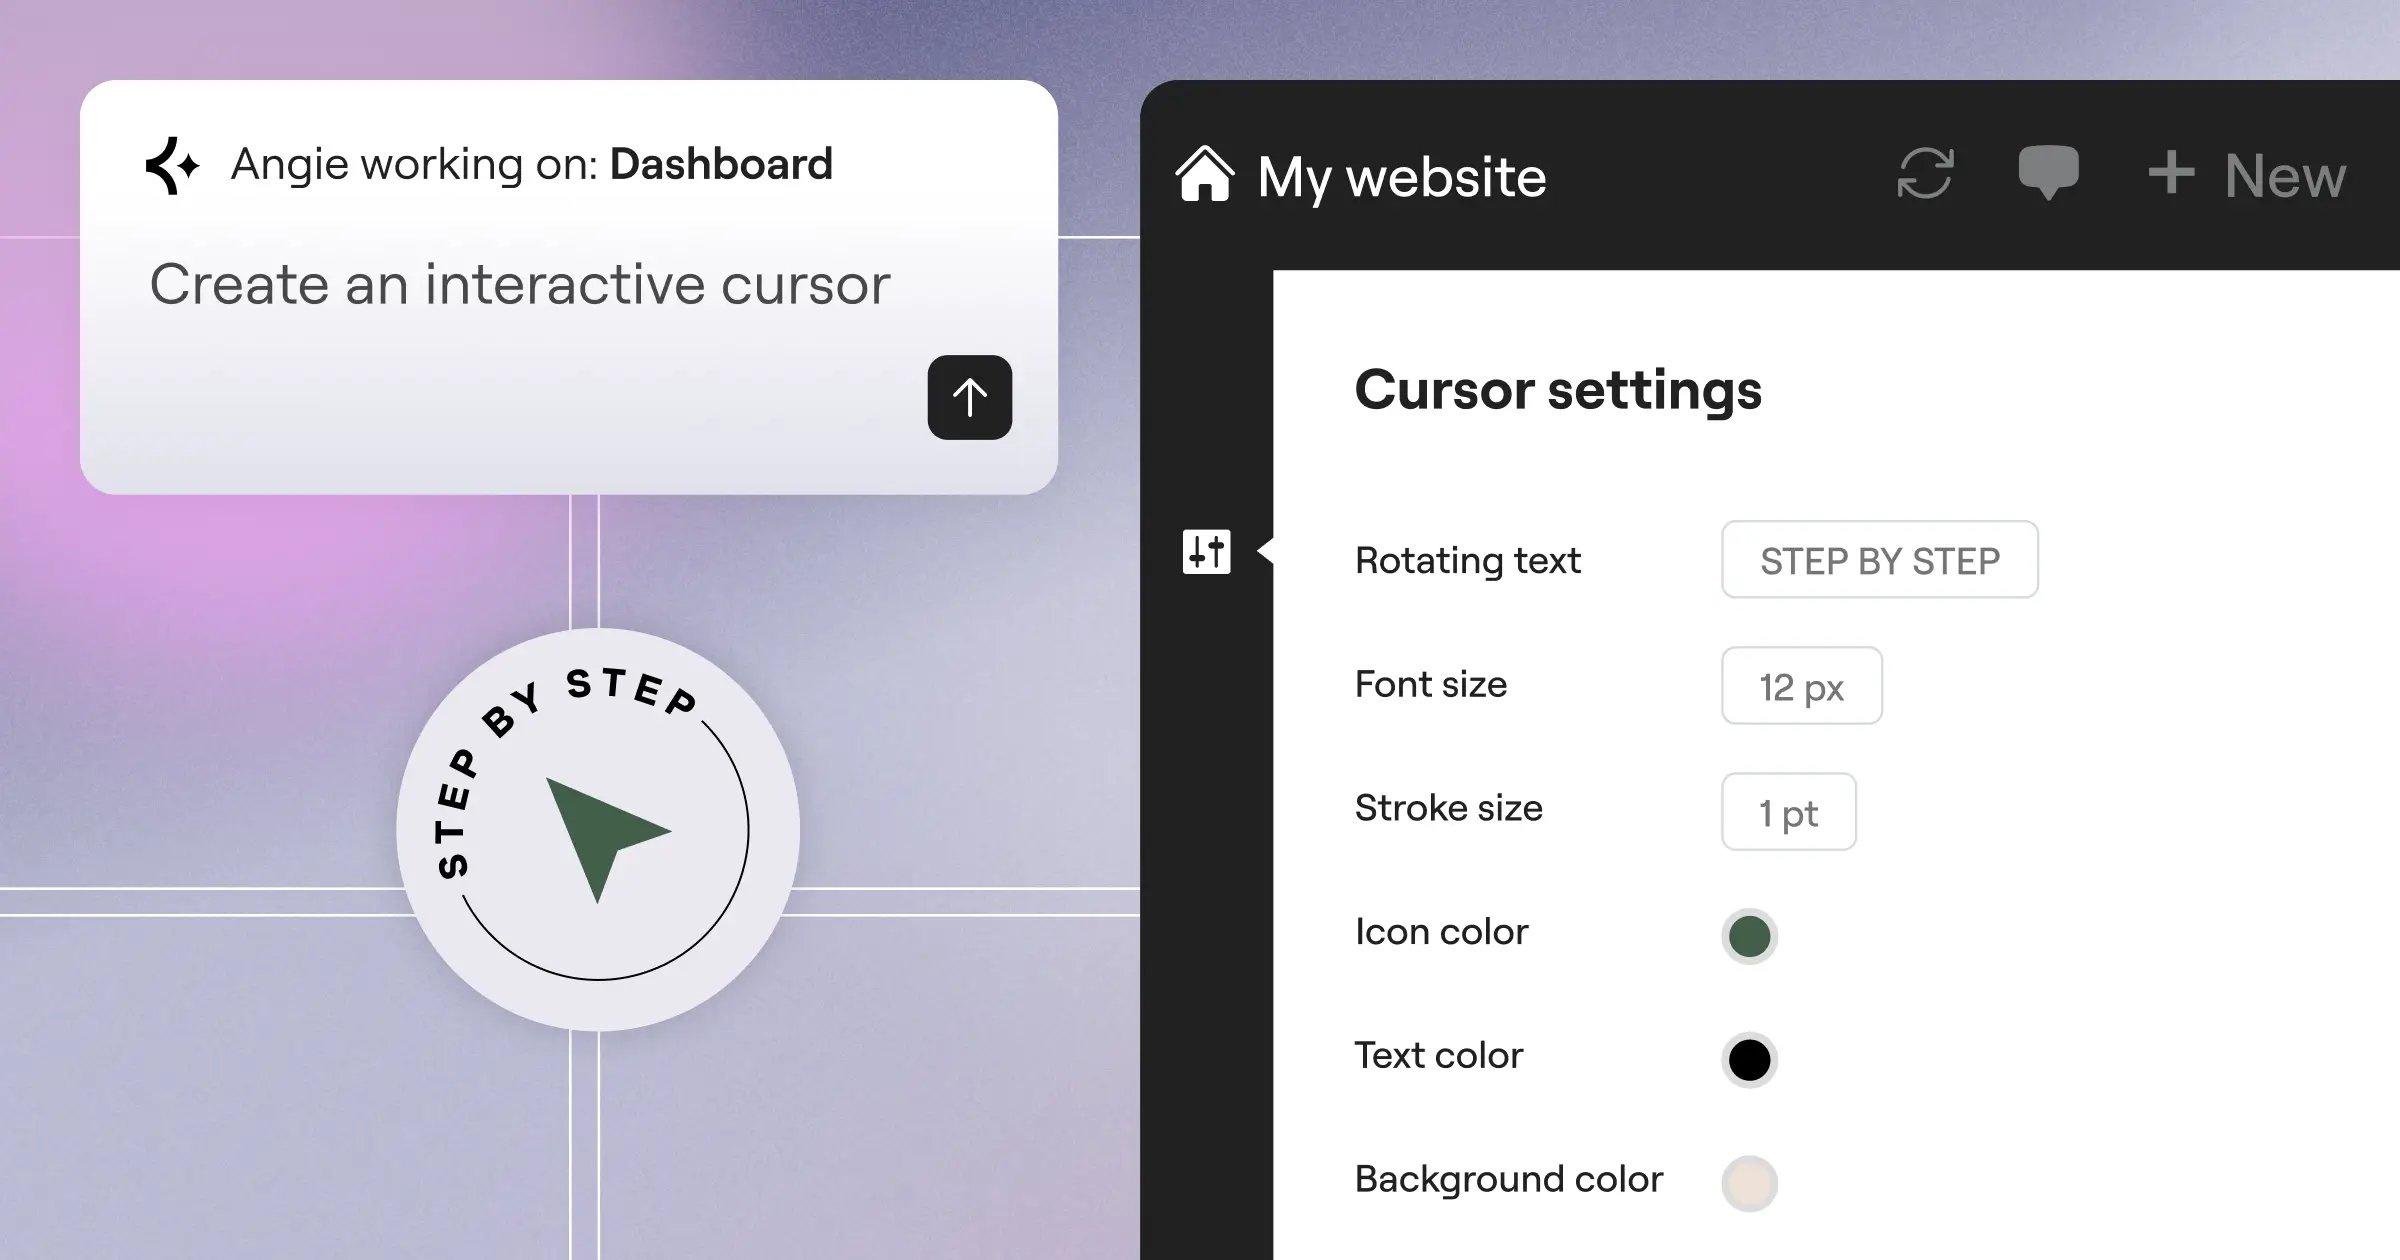
Task: Click the Create an interactive cursor prompt
Action: (519, 285)
